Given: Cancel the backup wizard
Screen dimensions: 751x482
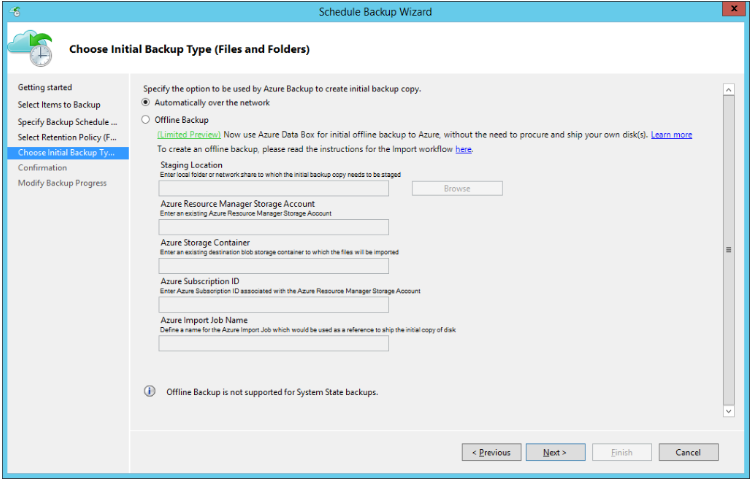Looking at the screenshot, I should point(688,452).
